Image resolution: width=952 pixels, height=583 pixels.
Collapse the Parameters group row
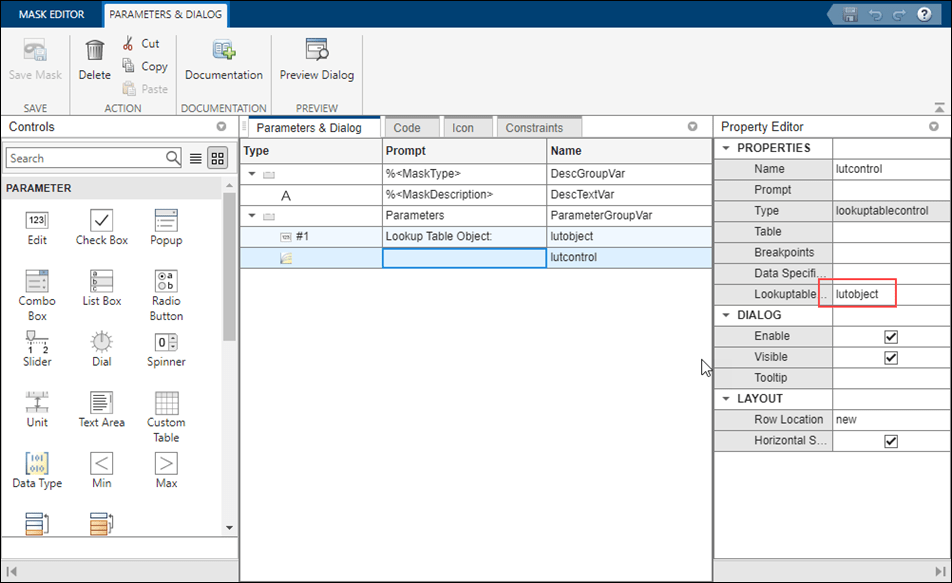tap(252, 216)
